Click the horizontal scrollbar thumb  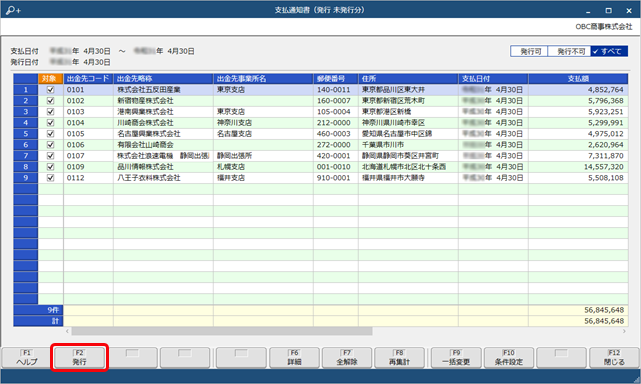pos(222,331)
